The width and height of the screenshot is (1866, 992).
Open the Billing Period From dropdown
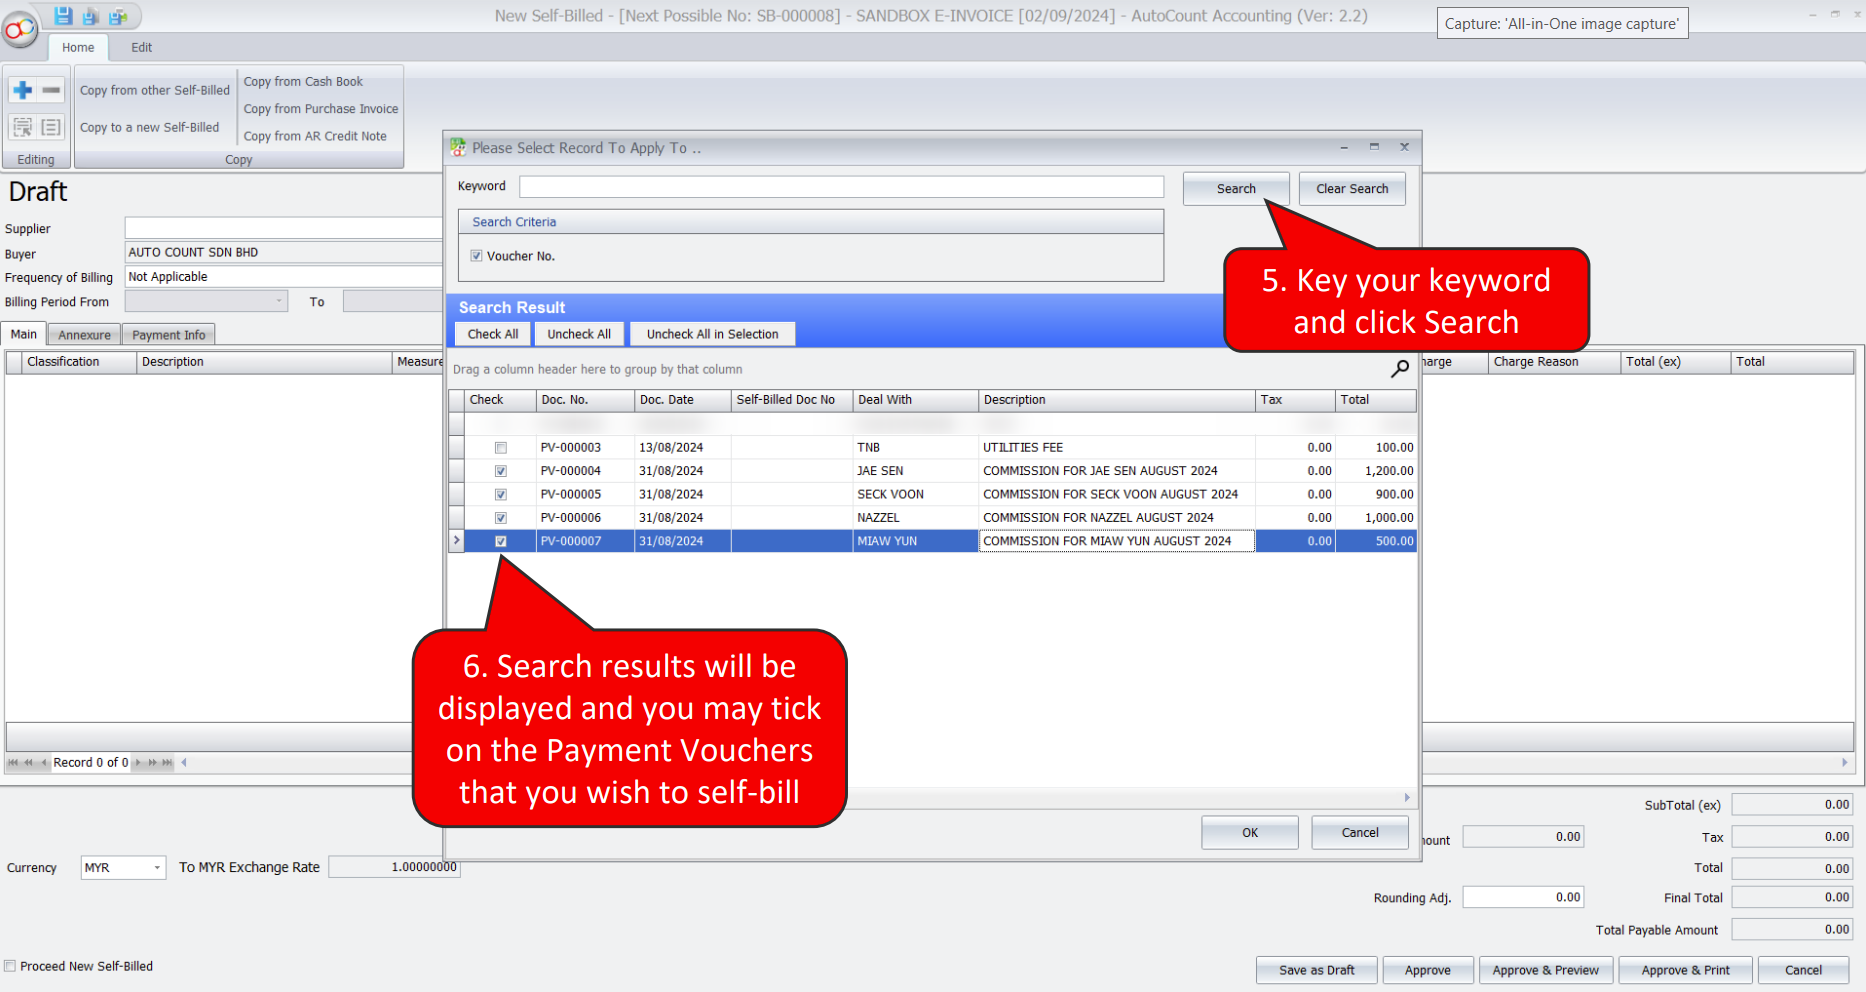pos(278,302)
